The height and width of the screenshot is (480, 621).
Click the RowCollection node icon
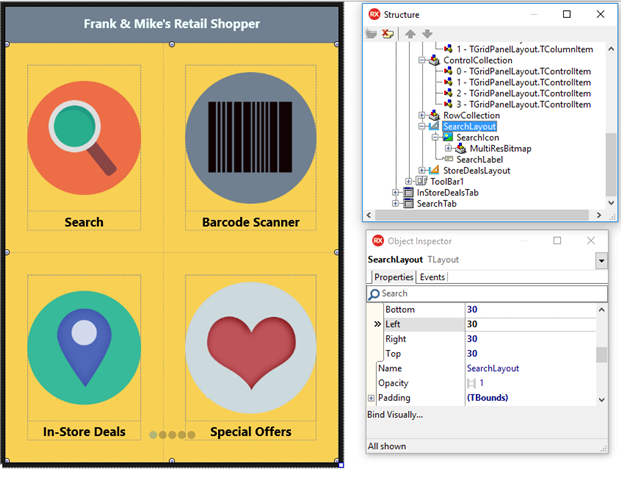434,115
